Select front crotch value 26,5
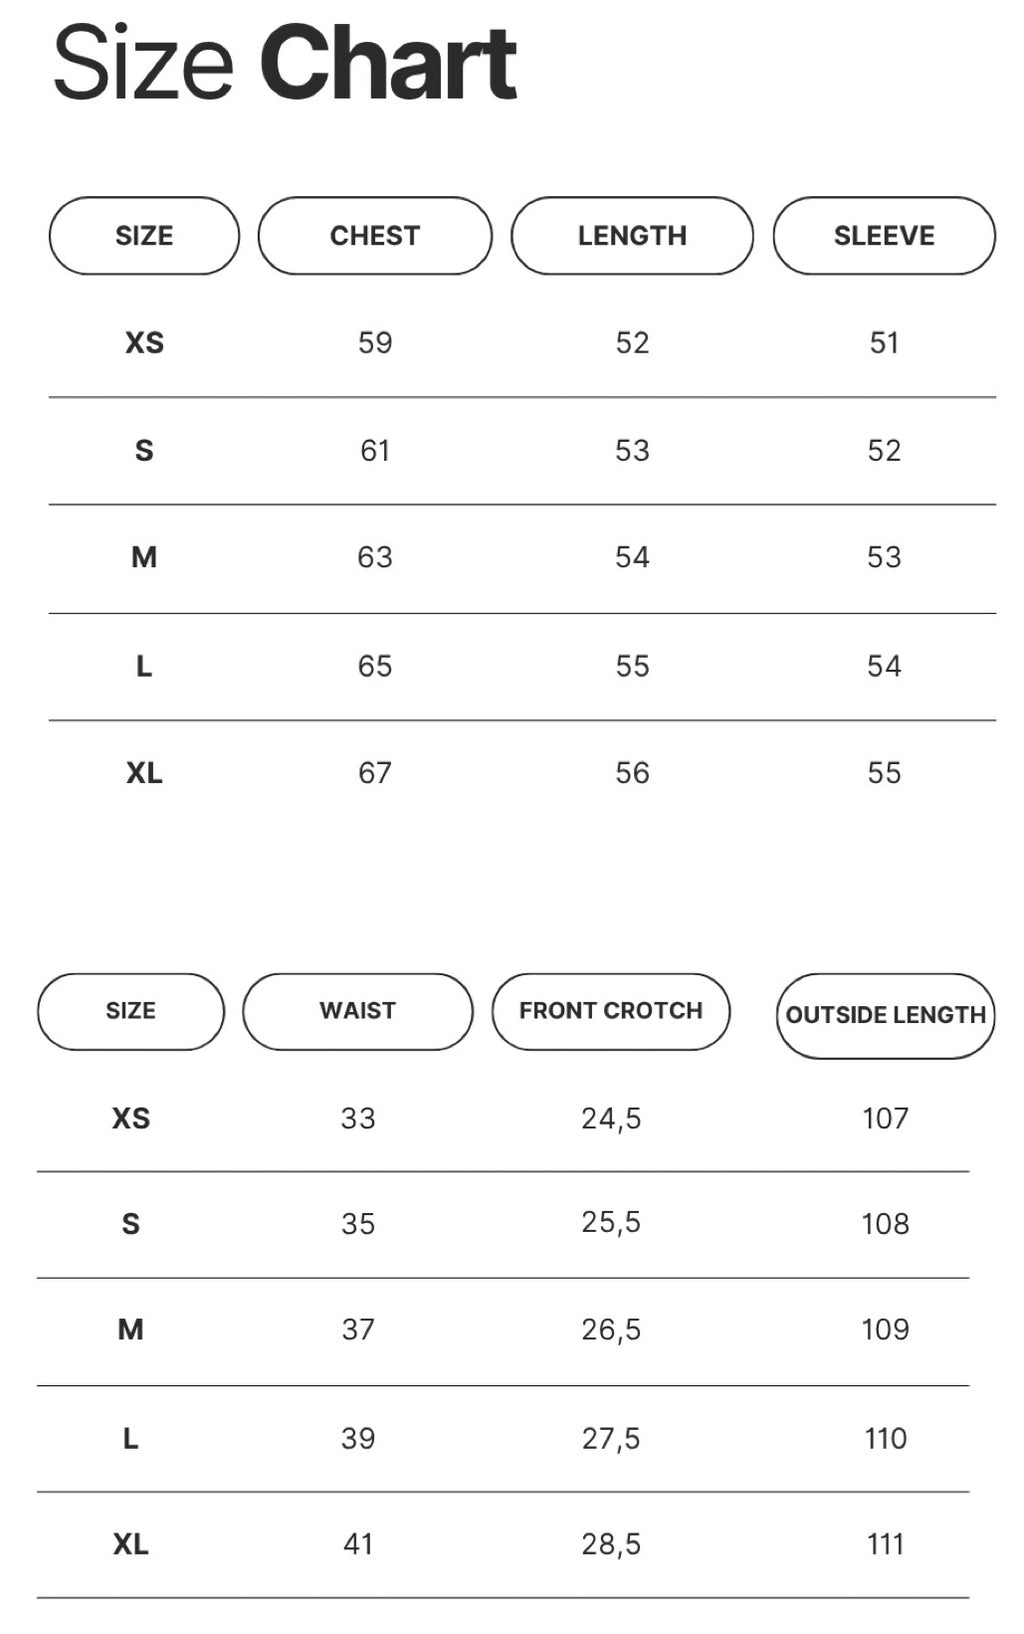 tap(611, 1330)
